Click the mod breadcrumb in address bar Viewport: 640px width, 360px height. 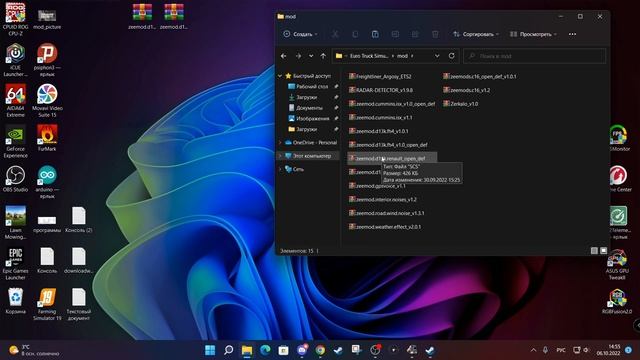(402, 56)
